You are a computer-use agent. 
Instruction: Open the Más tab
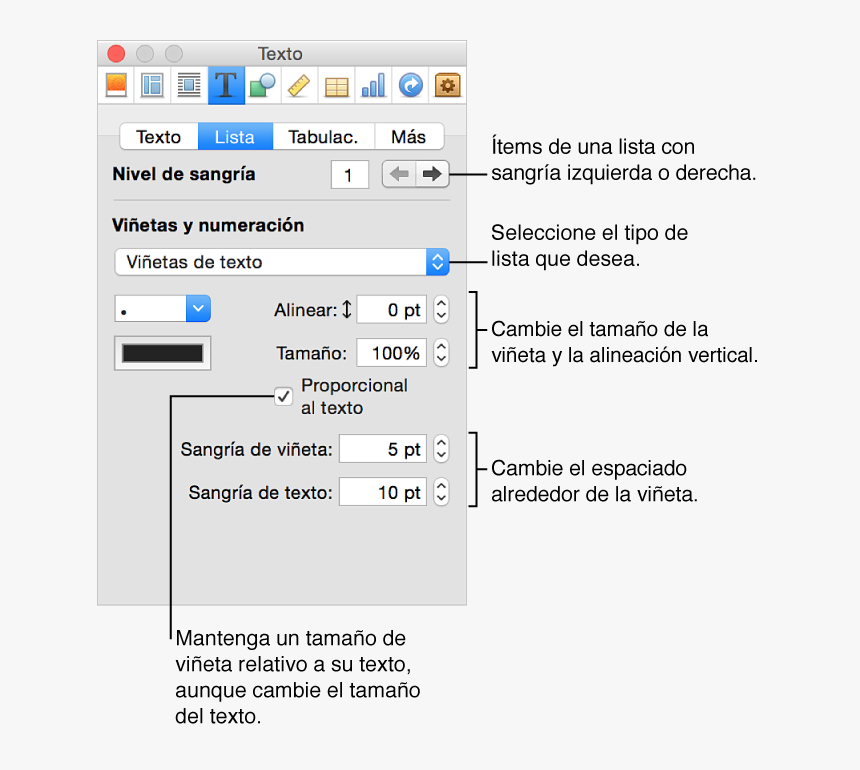[410, 136]
